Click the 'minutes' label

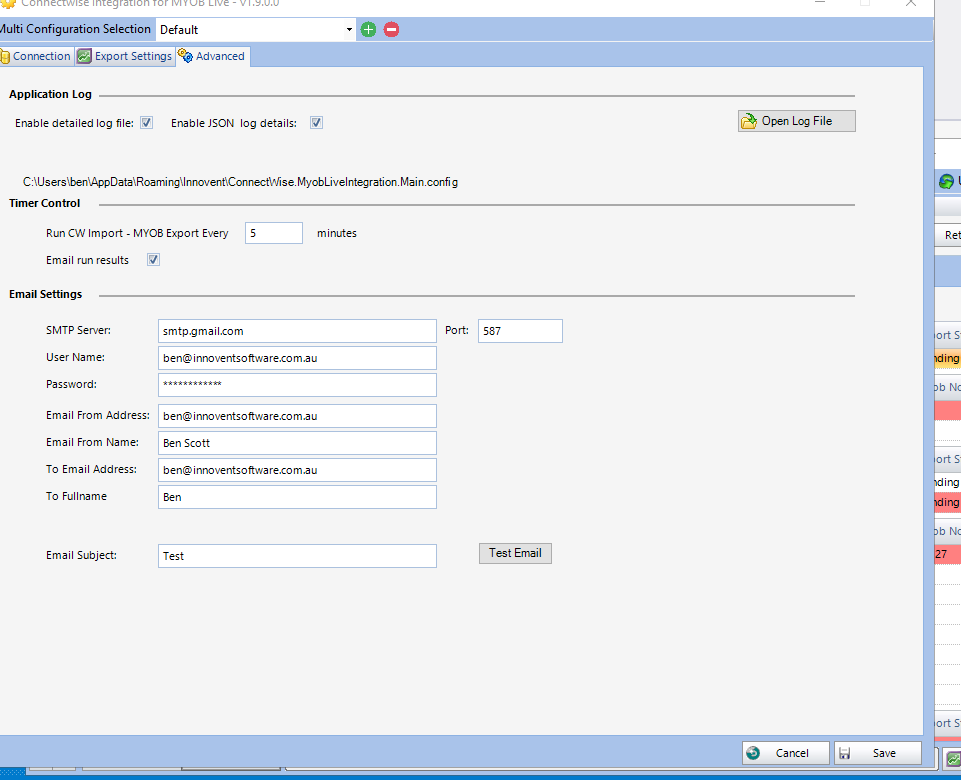click(336, 233)
